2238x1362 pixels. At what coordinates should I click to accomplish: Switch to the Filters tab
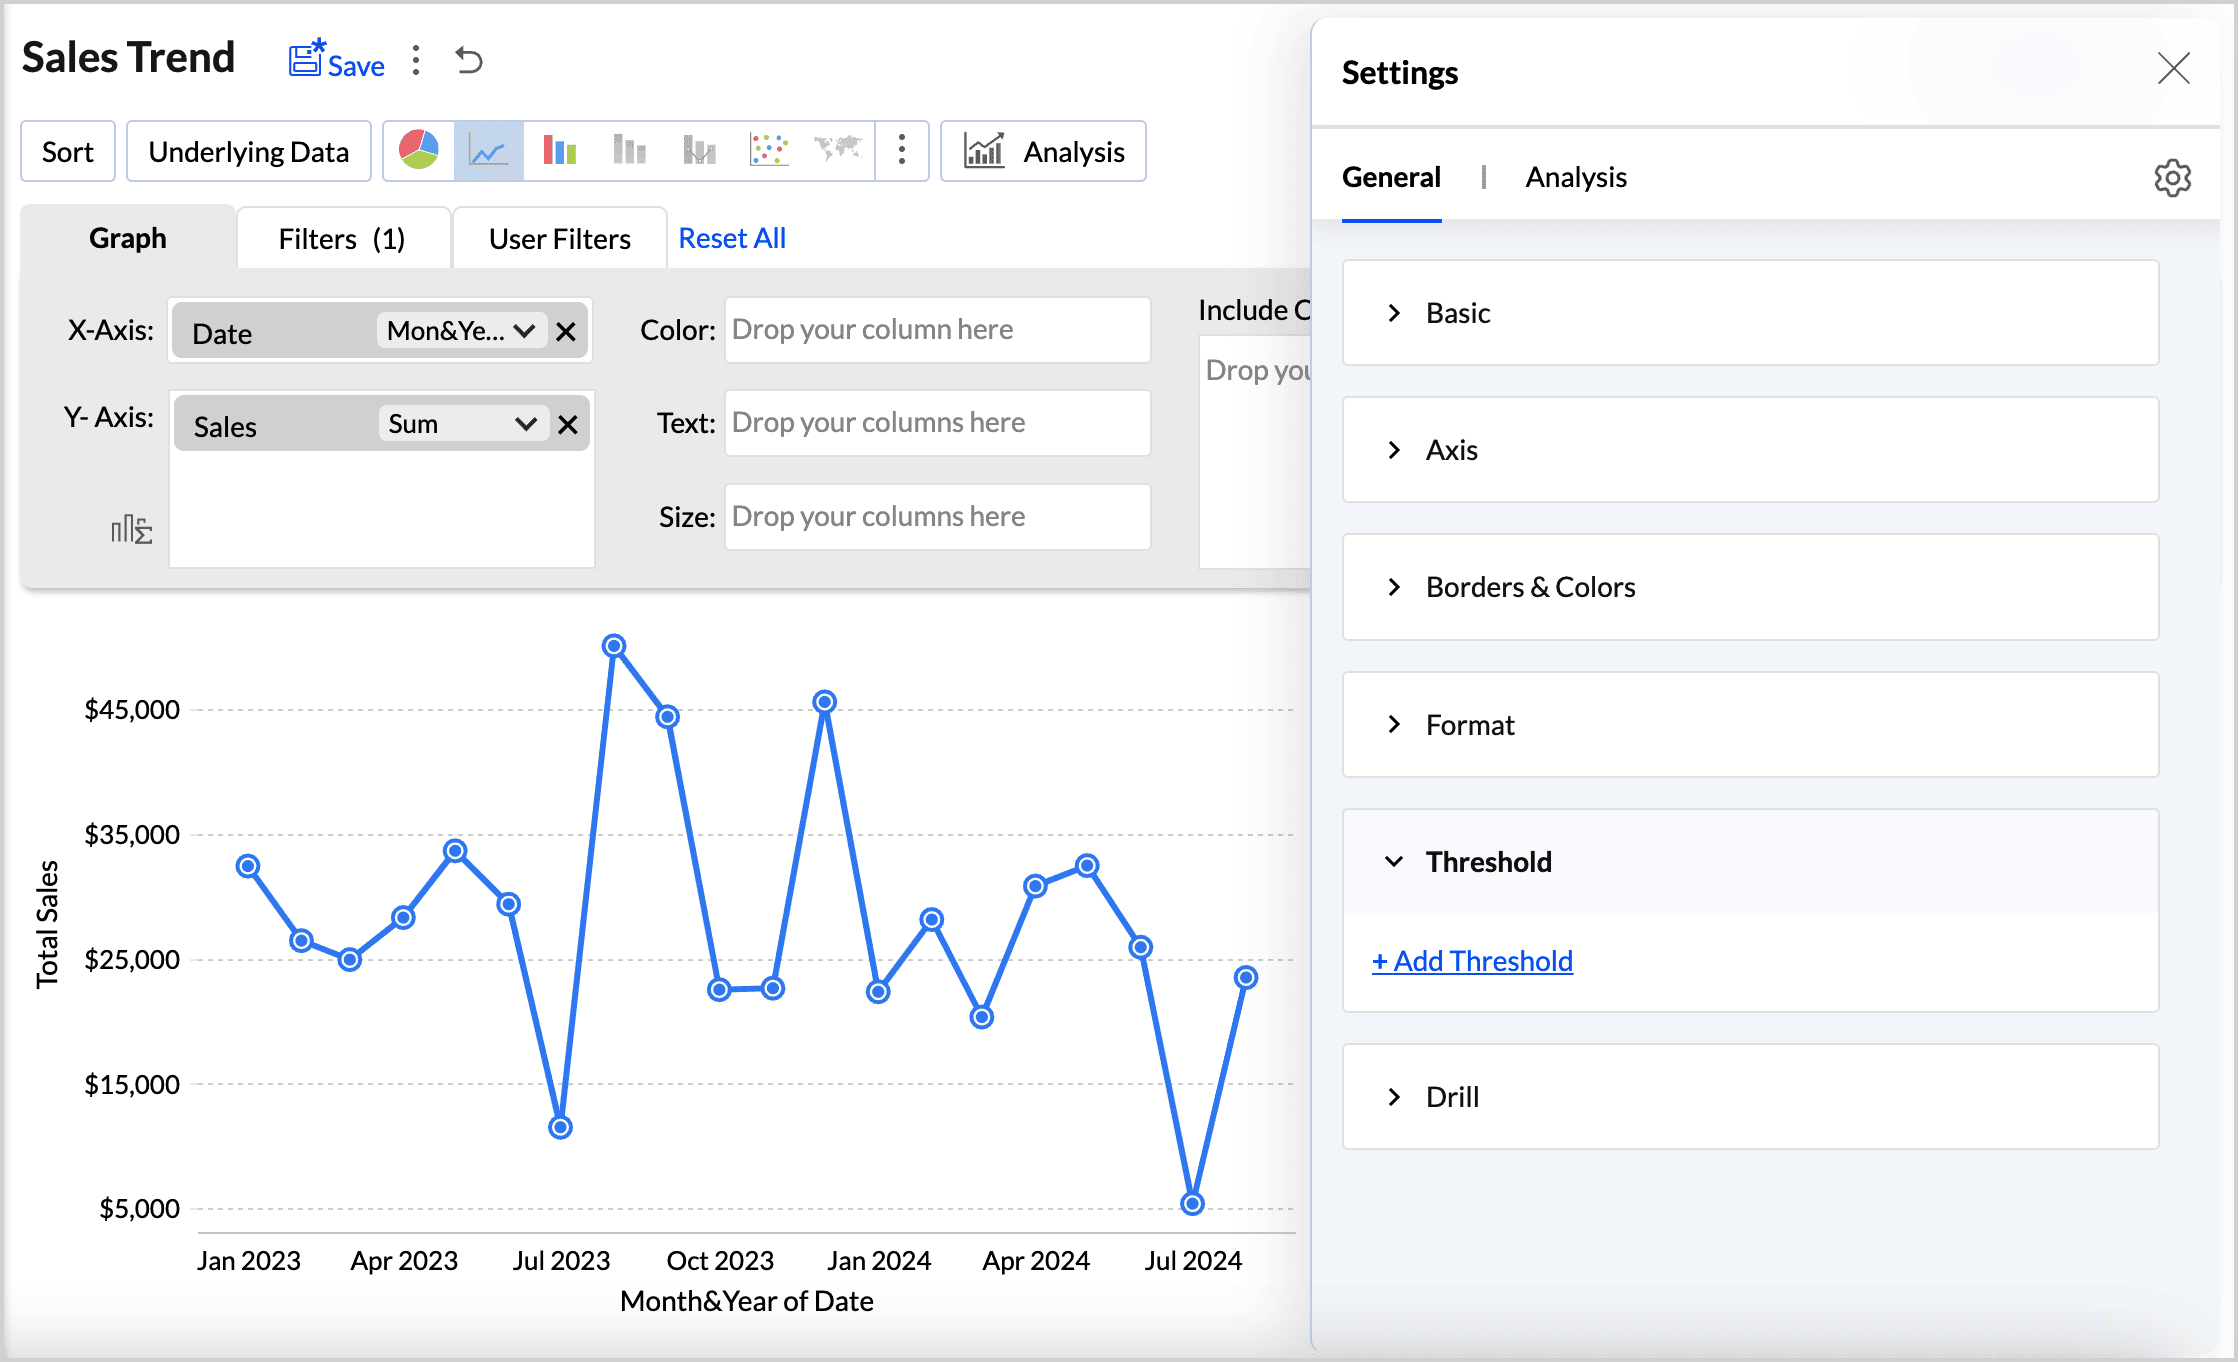pos(342,237)
